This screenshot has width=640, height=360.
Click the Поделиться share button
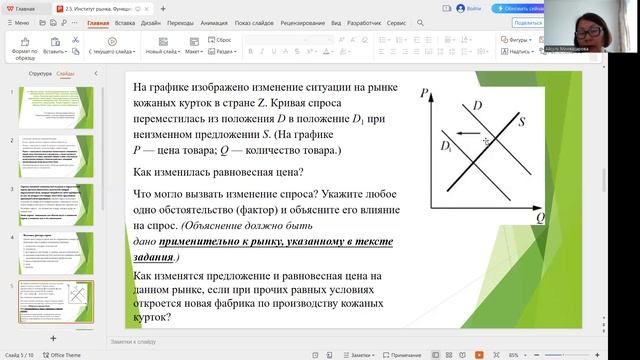pyautogui.click(x=528, y=23)
